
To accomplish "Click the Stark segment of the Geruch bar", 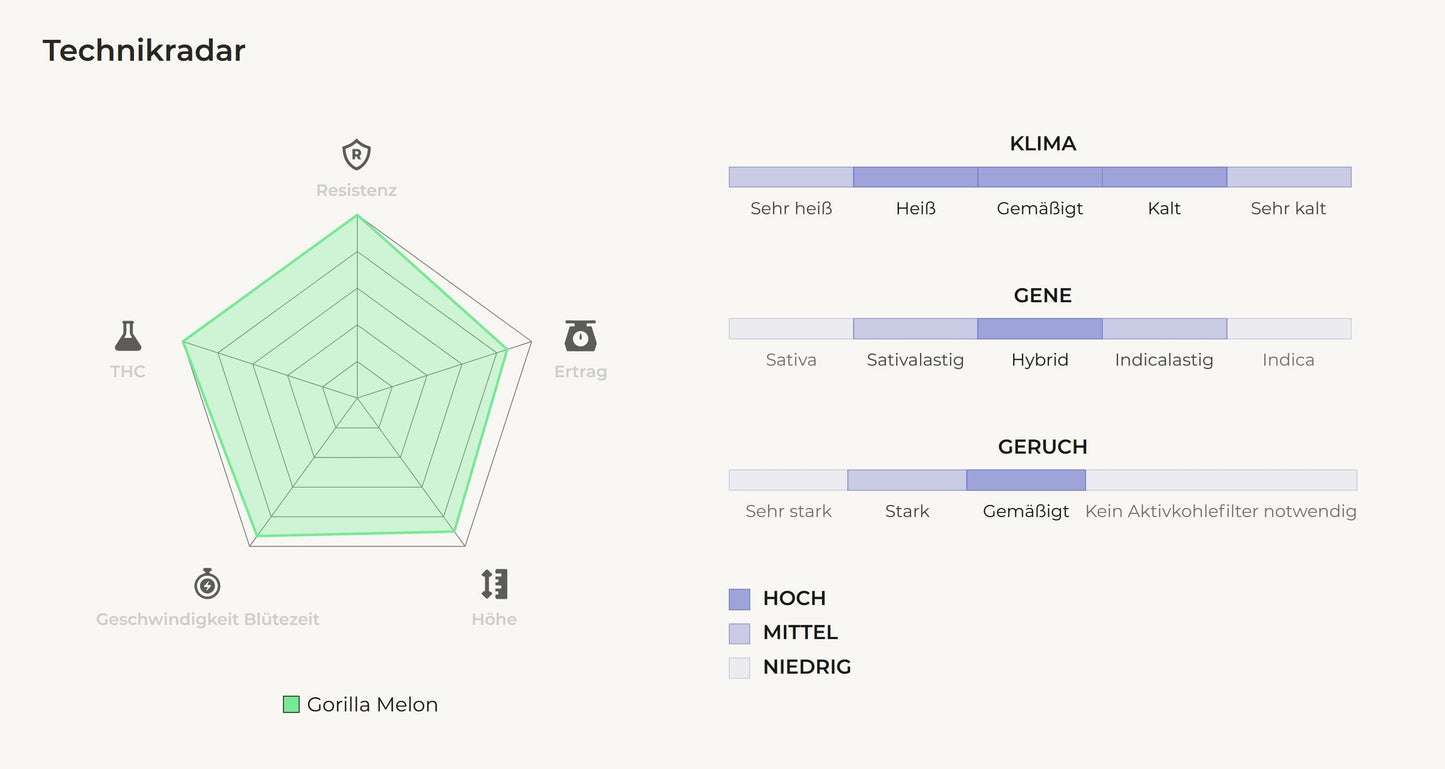I will (907, 480).
